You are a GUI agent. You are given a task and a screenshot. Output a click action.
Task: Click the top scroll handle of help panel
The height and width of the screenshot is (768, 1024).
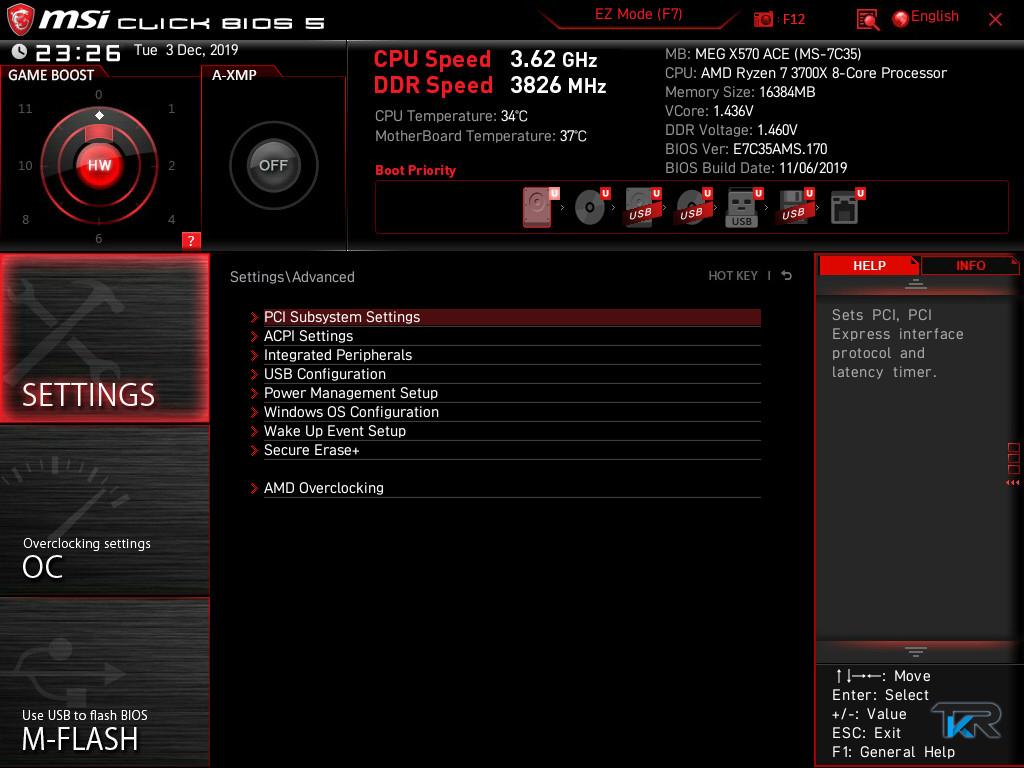(x=916, y=284)
